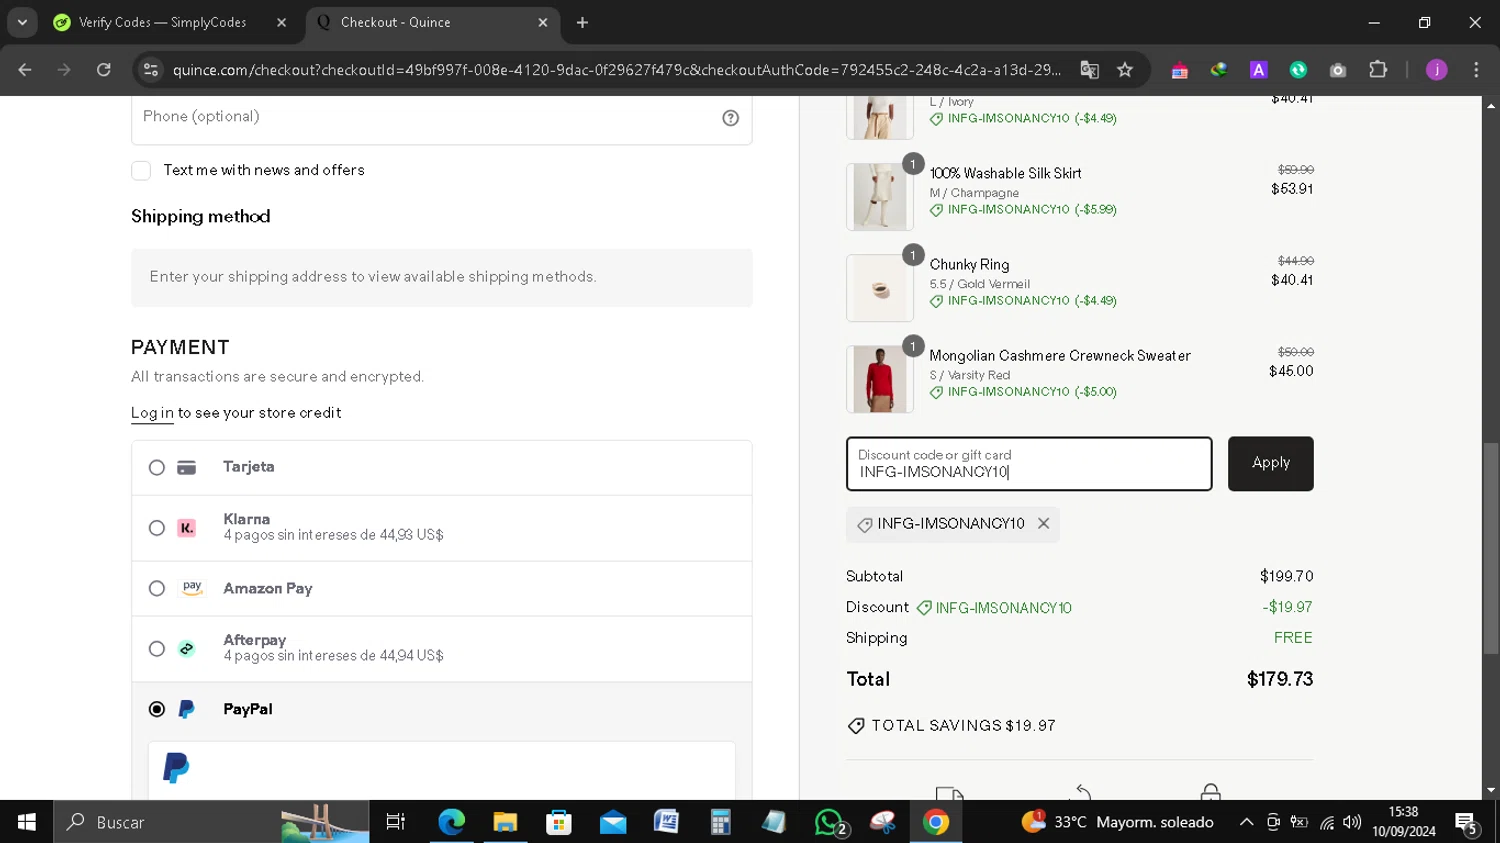Launch Microsoft Edge from the taskbar

(x=452, y=822)
